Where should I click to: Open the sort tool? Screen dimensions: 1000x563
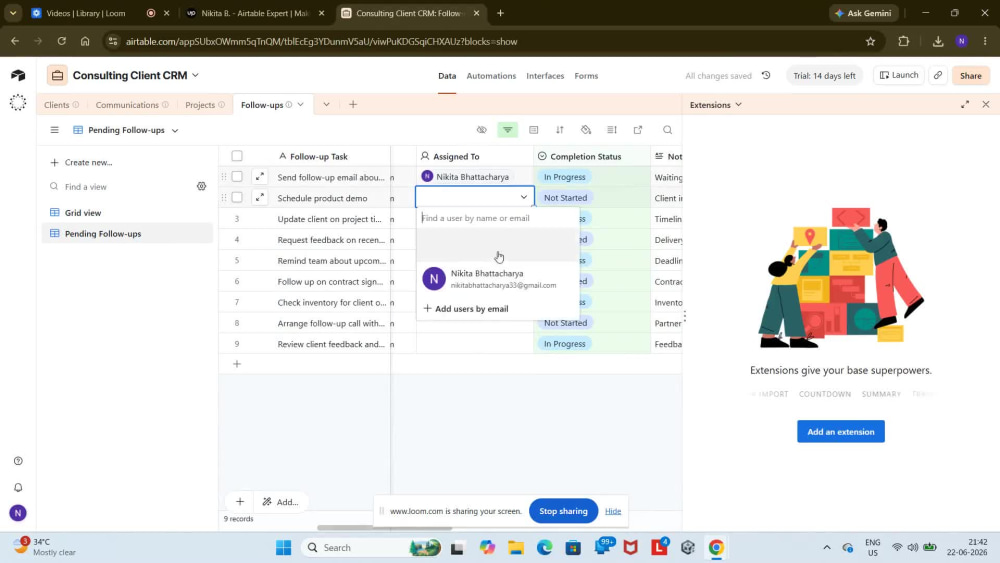coord(560,130)
